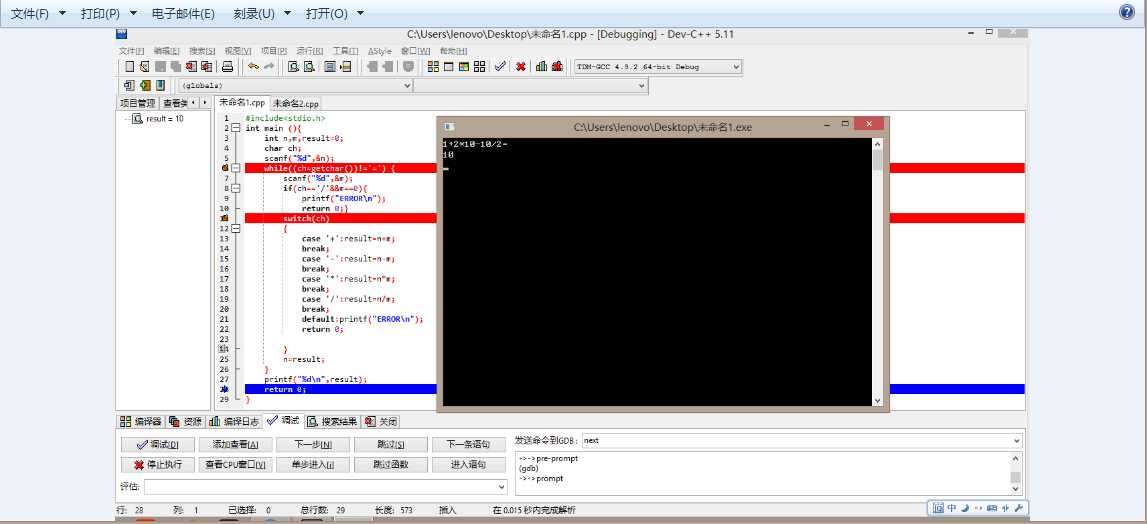Select the result = 10 watch entry

[x=165, y=119]
